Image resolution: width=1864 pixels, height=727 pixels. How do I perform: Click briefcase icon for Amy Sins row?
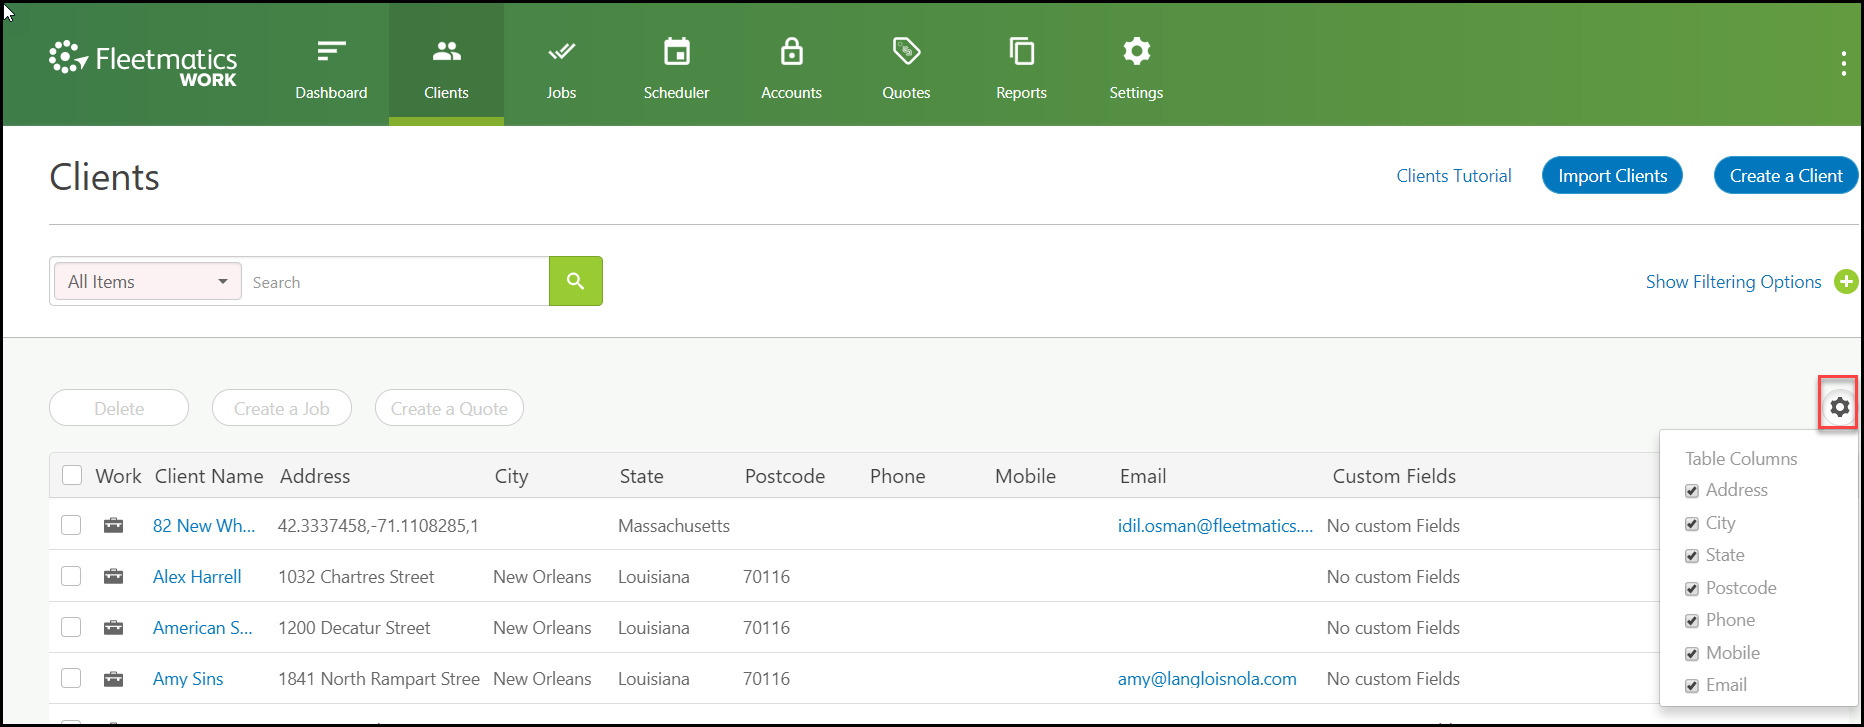114,678
